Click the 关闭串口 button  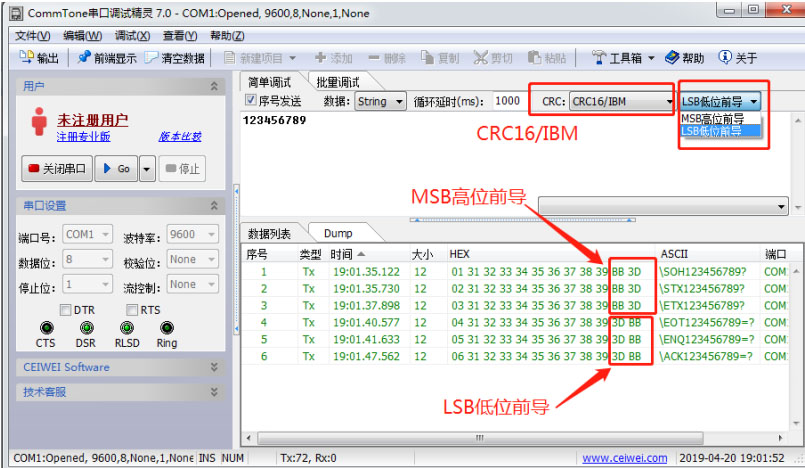pyautogui.click(x=57, y=169)
